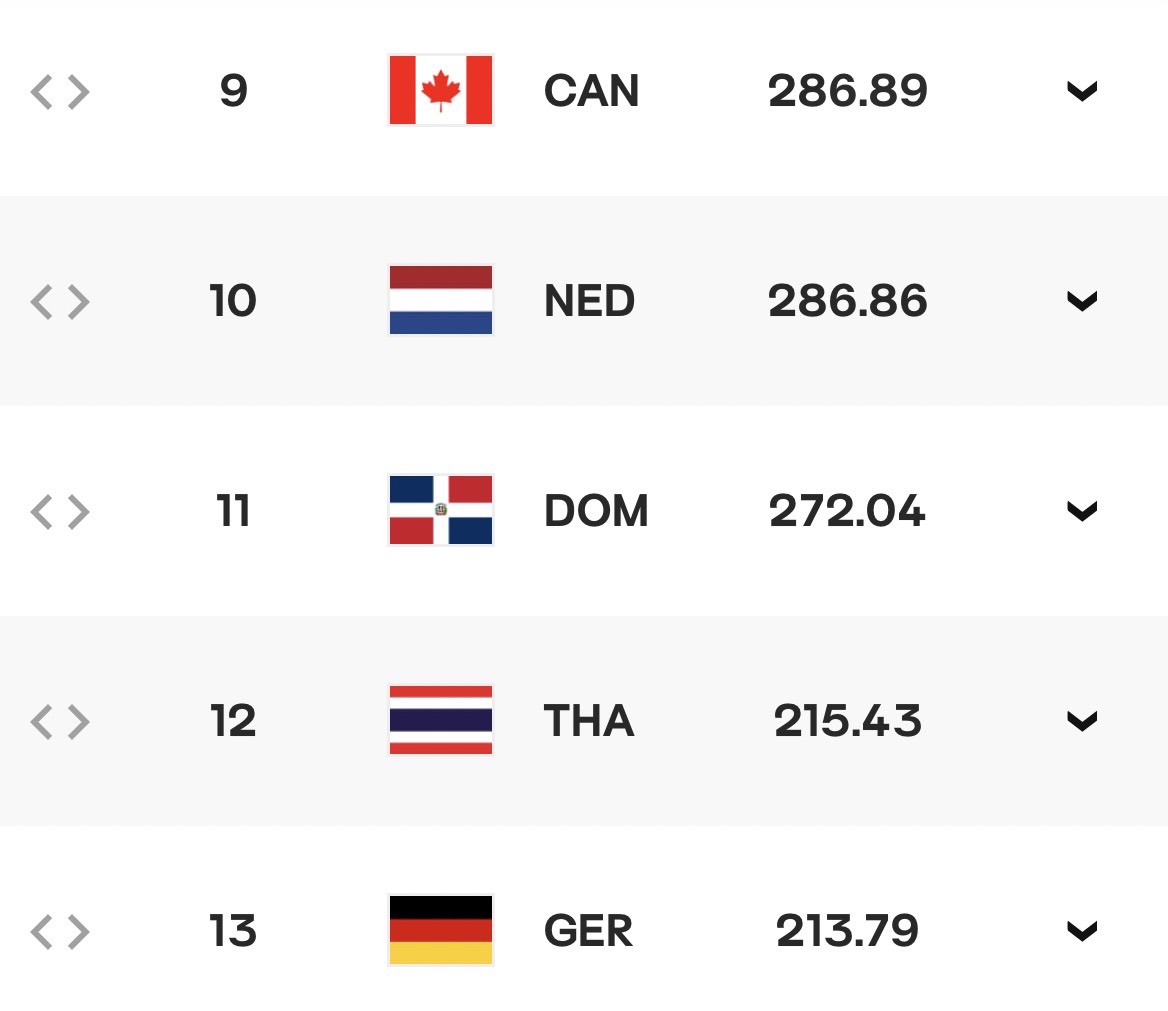Click the rank change arrows for CAN
Viewport: 1168px width, 1011px height.
(x=60, y=92)
